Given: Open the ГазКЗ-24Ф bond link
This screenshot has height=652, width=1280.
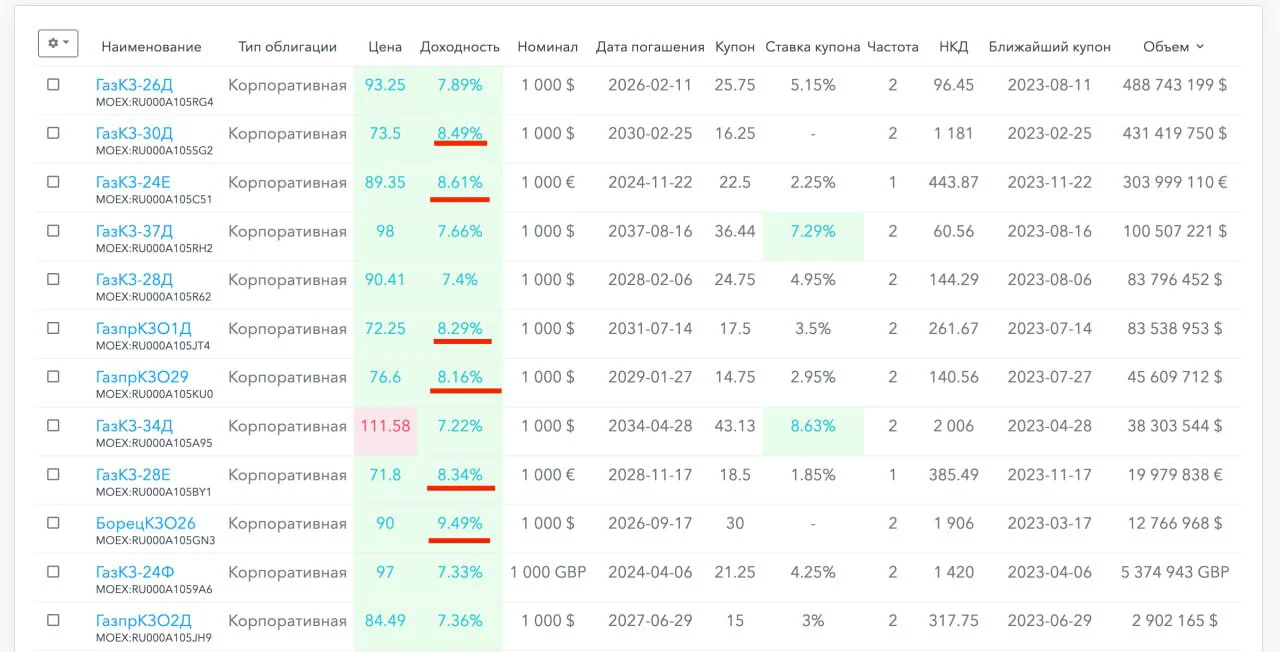Looking at the screenshot, I should 135,572.
